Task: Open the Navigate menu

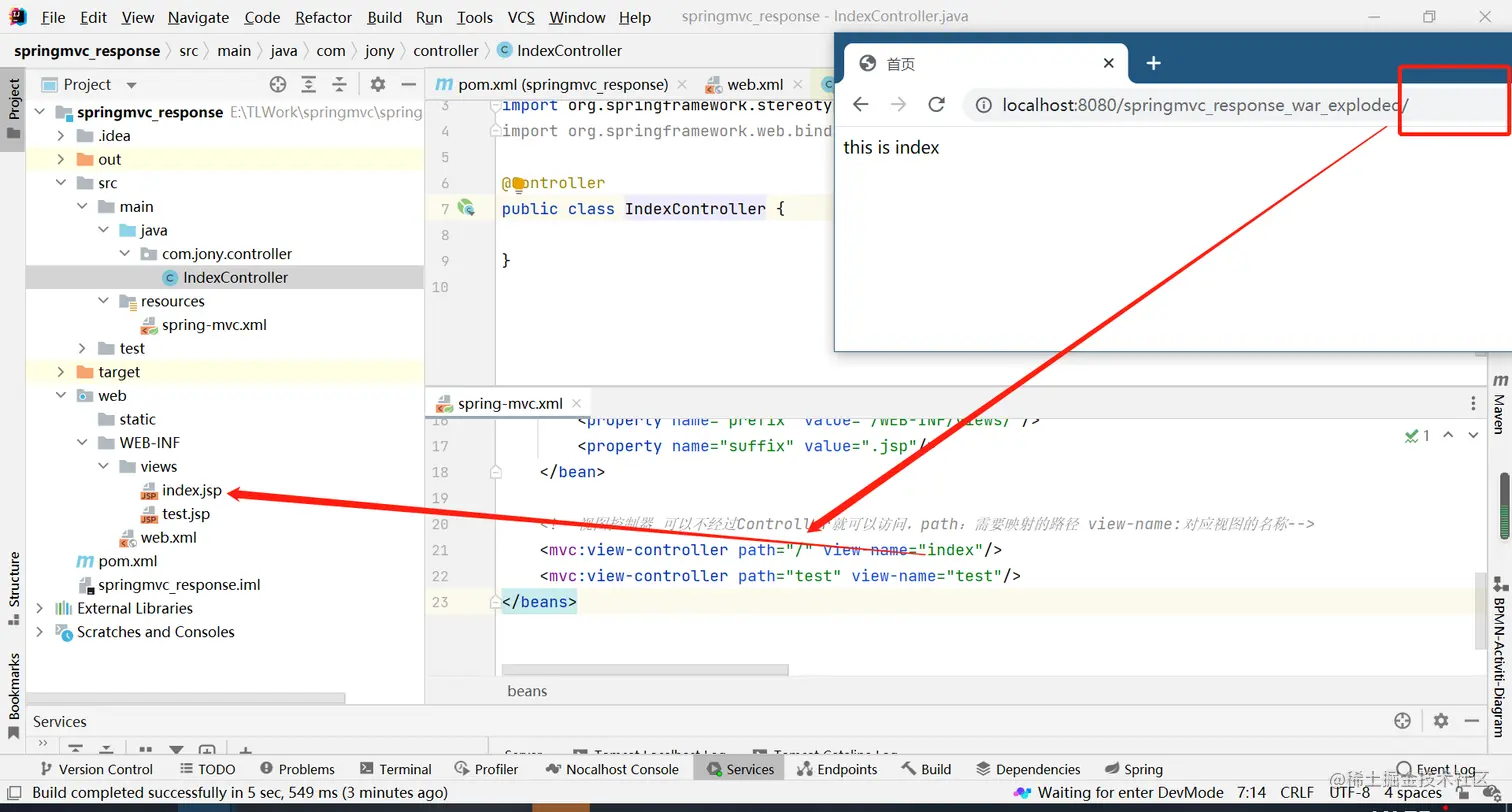Action: click(x=198, y=17)
